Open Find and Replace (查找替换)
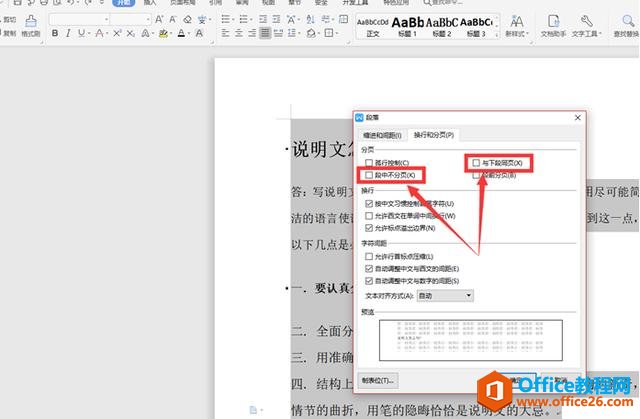The width and height of the screenshot is (640, 419). [x=626, y=26]
